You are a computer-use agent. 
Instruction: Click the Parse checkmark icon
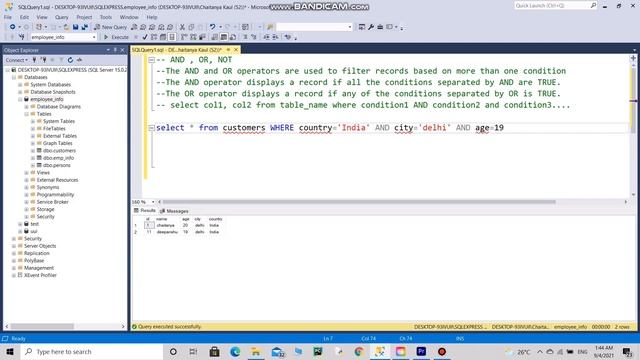coord(145,37)
